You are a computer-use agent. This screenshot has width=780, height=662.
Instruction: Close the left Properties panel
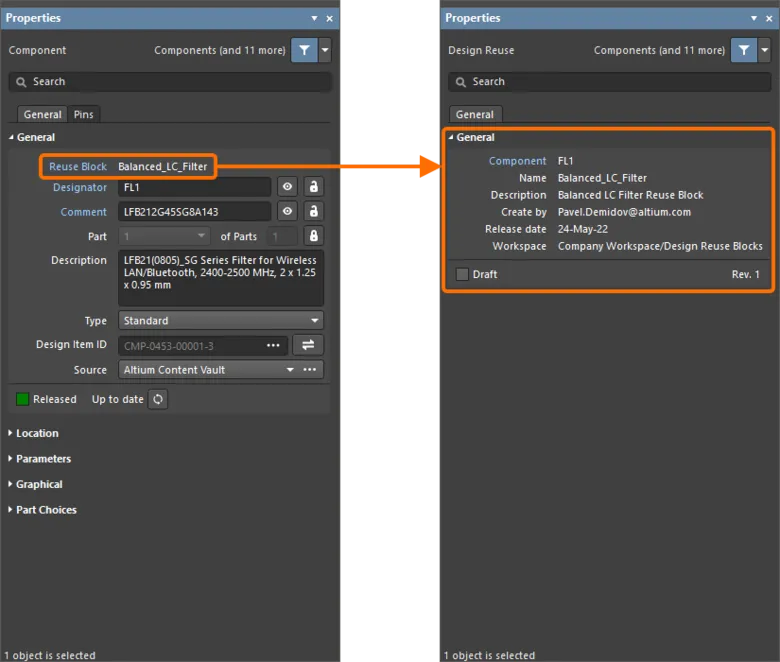coord(329,18)
